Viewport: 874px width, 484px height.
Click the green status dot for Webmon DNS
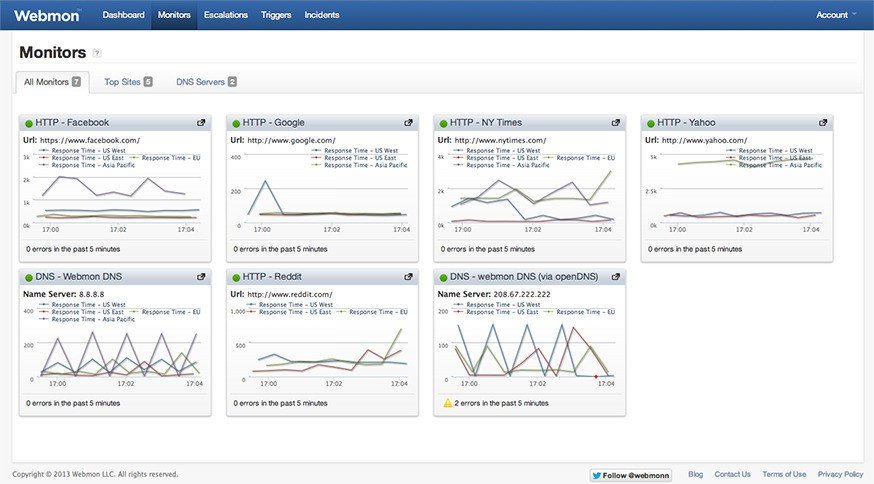coord(29,278)
